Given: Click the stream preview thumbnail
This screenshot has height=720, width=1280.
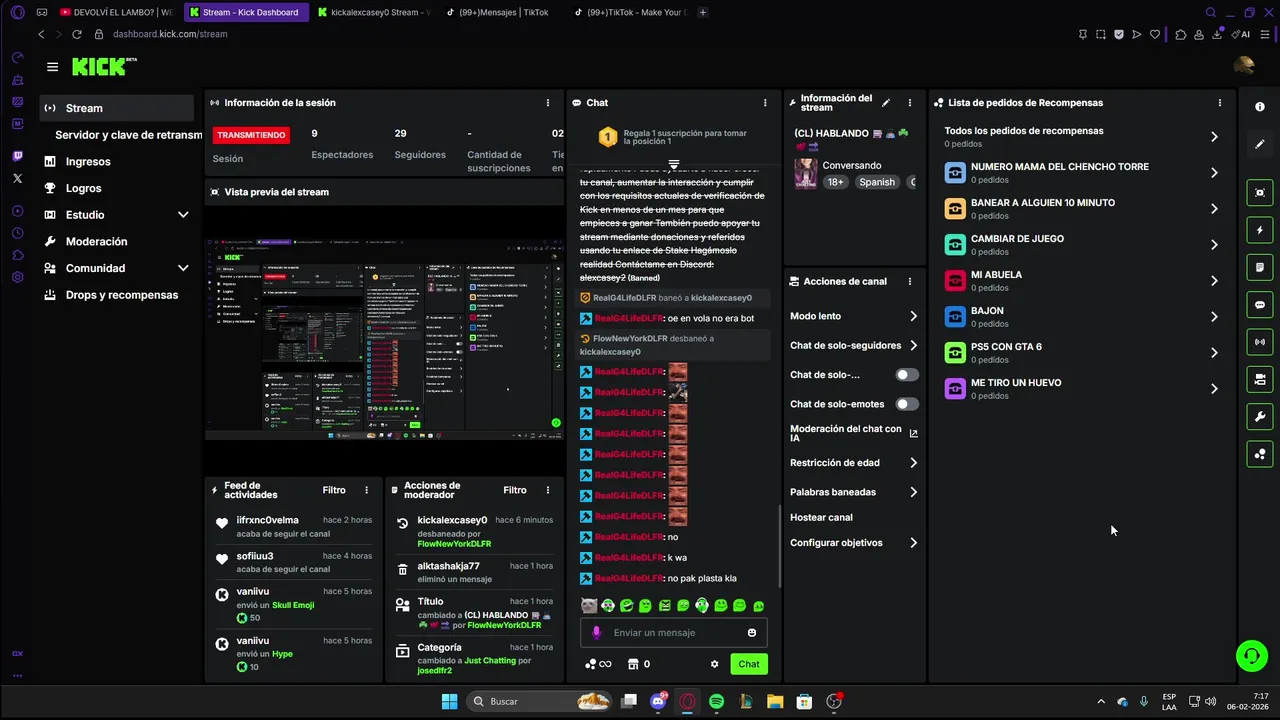Looking at the screenshot, I should point(384,340).
